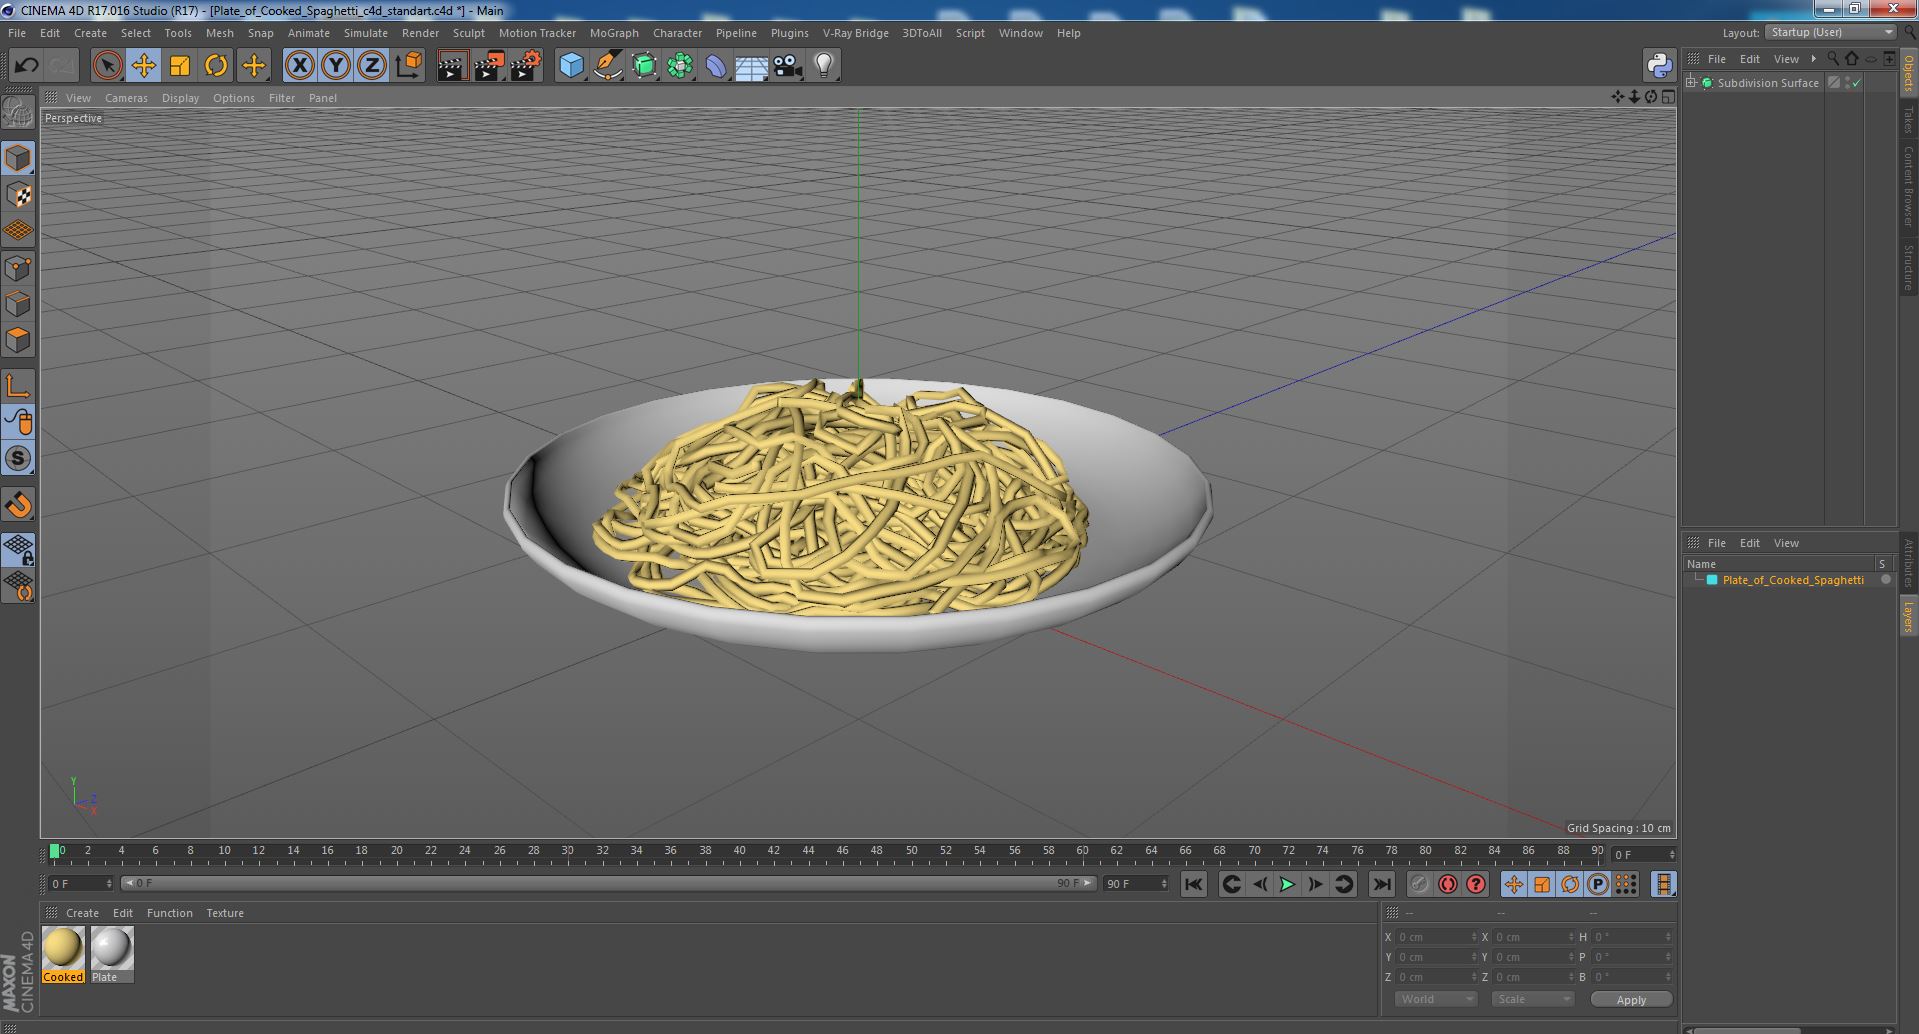Open viewport Display menu
Image resolution: width=1919 pixels, height=1034 pixels.
click(180, 98)
